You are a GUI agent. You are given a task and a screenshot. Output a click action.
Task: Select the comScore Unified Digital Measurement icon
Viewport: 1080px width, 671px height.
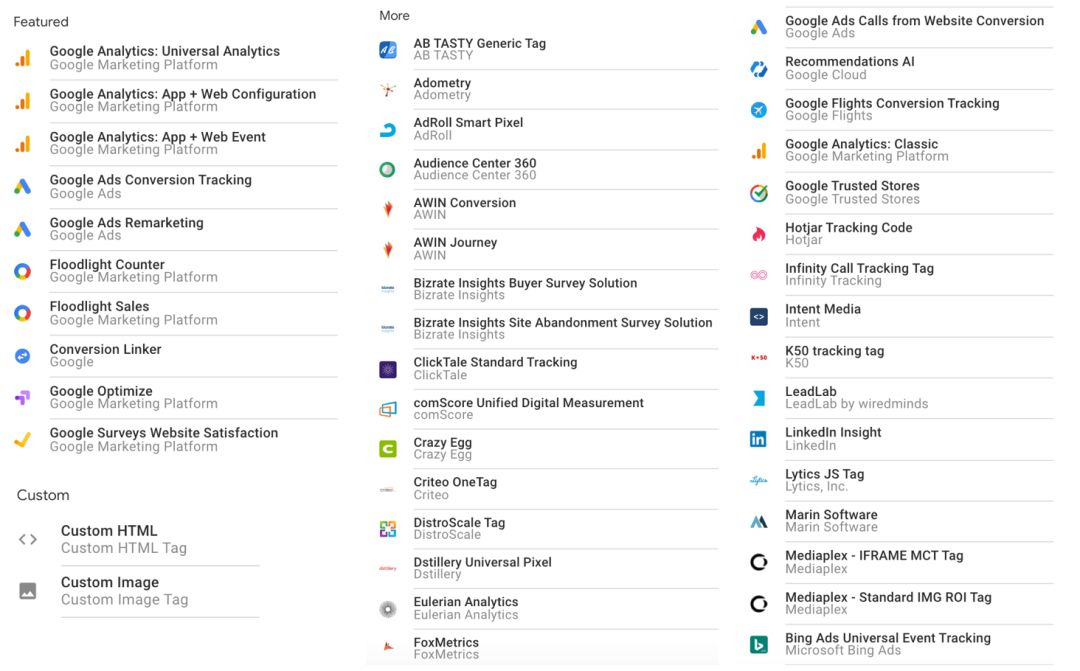388,410
